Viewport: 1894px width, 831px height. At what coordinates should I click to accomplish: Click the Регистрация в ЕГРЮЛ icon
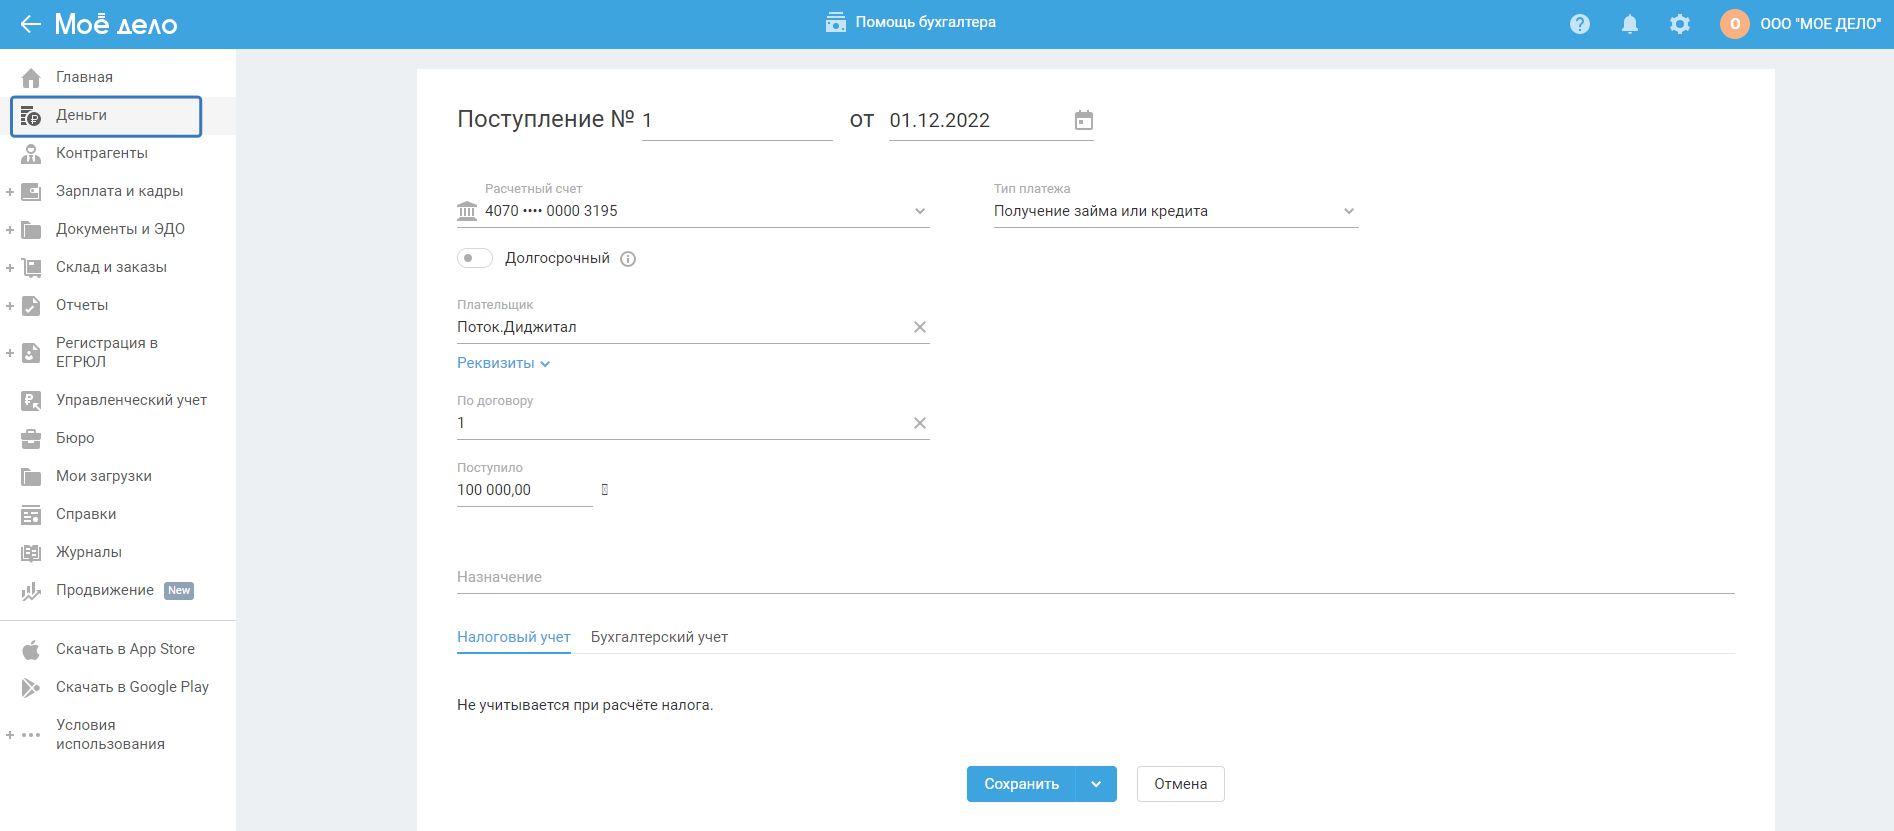tap(31, 352)
